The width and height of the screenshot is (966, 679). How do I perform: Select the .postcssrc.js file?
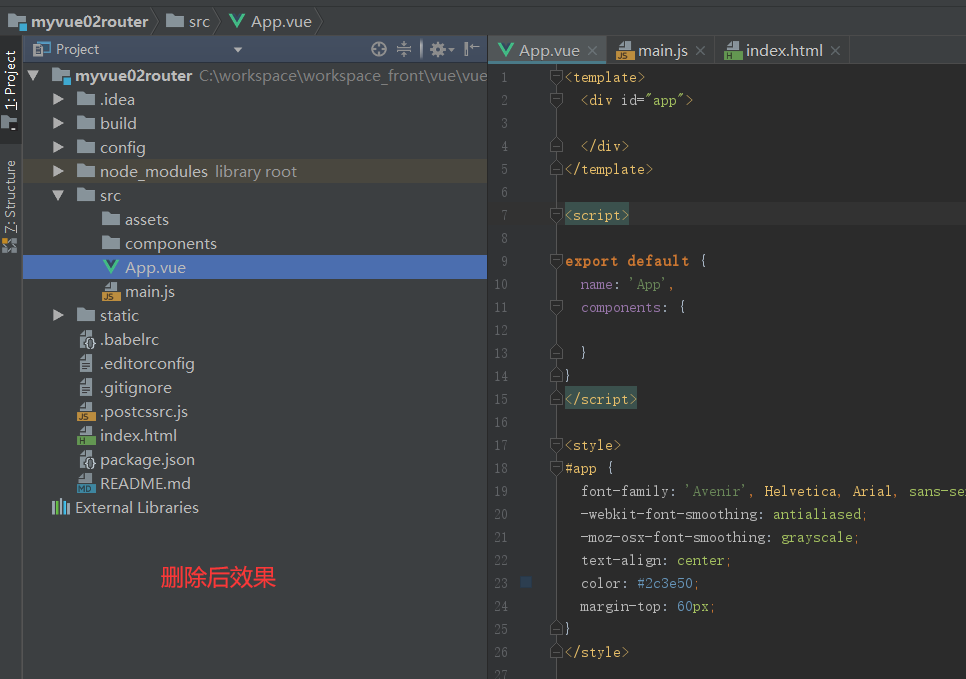point(132,412)
